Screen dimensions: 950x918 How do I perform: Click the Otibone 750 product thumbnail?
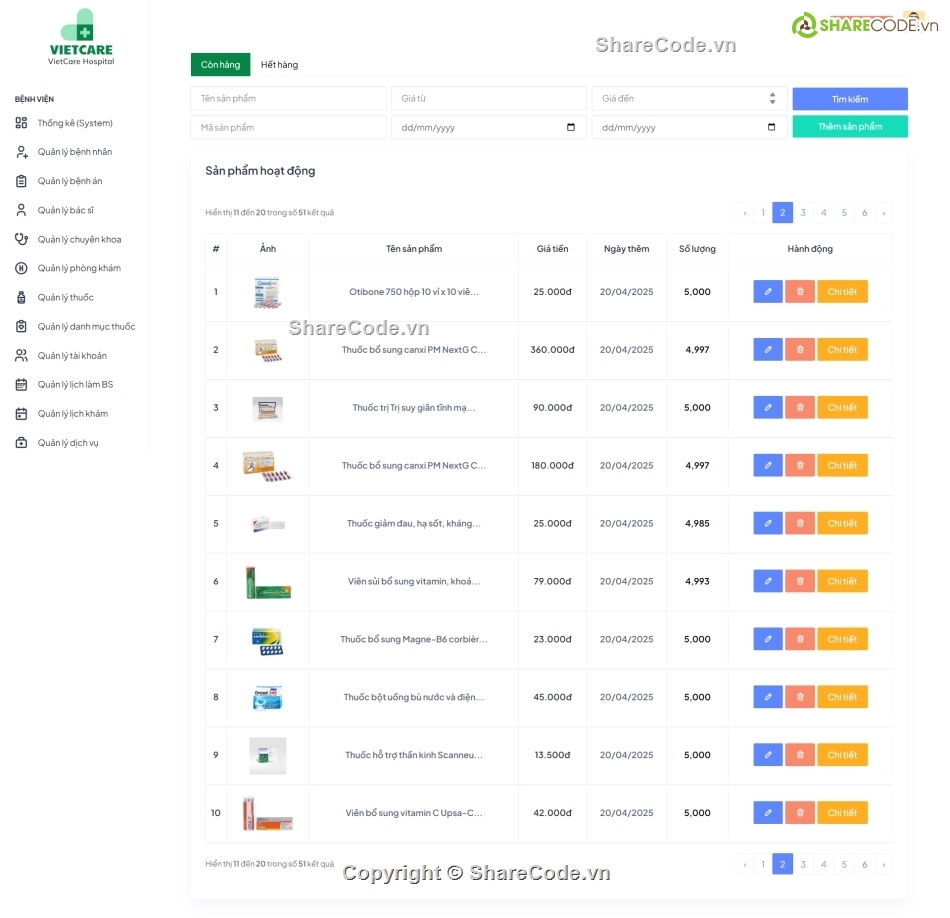[x=267, y=292]
